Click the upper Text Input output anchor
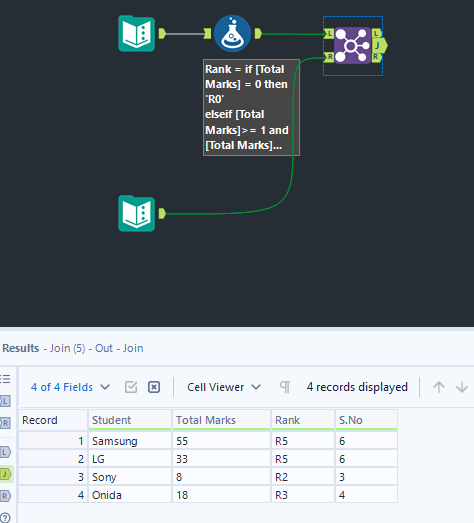This screenshot has height=523, width=474. (162, 33)
